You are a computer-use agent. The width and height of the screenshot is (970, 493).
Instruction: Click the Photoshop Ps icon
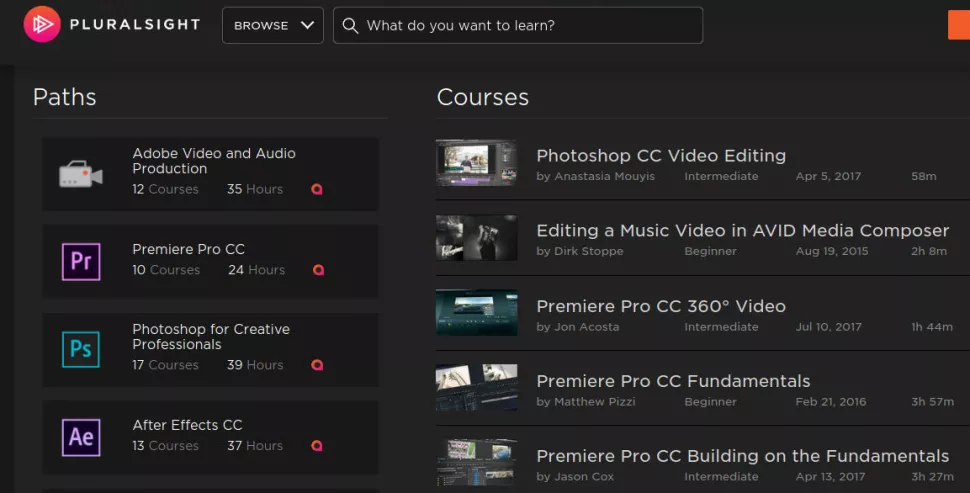[81, 350]
